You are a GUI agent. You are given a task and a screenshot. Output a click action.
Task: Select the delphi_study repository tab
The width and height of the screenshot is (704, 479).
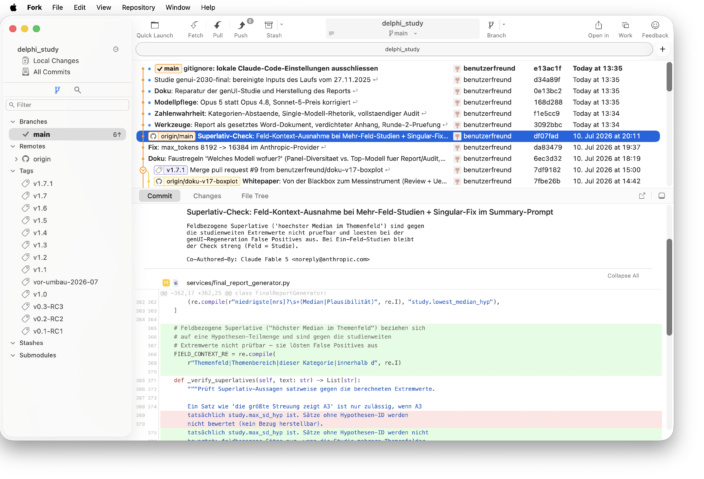(394, 49)
